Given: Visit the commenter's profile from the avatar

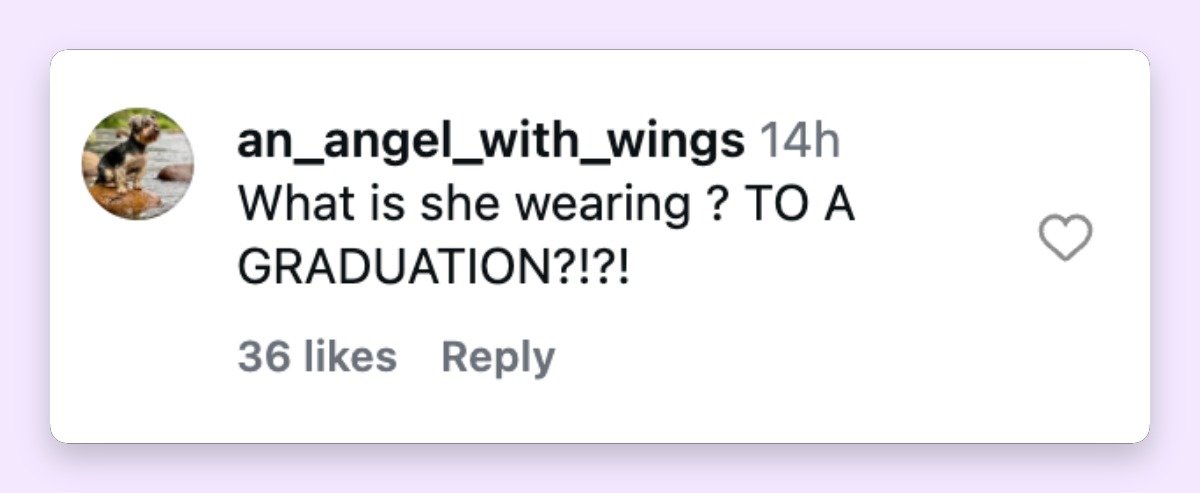Looking at the screenshot, I should [x=138, y=163].
